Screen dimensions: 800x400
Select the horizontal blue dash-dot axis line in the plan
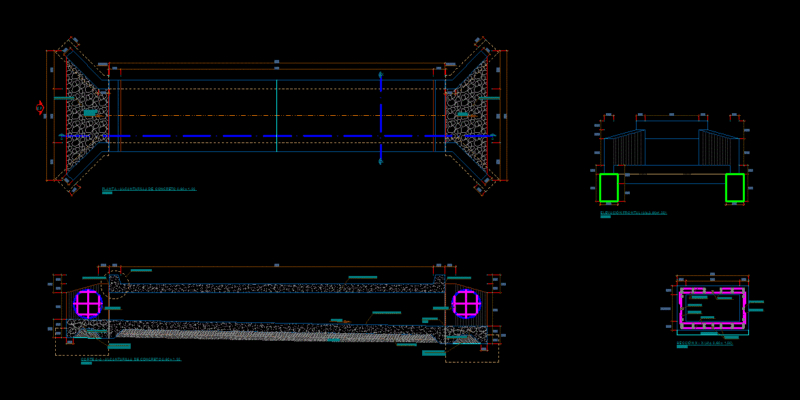point(277,136)
